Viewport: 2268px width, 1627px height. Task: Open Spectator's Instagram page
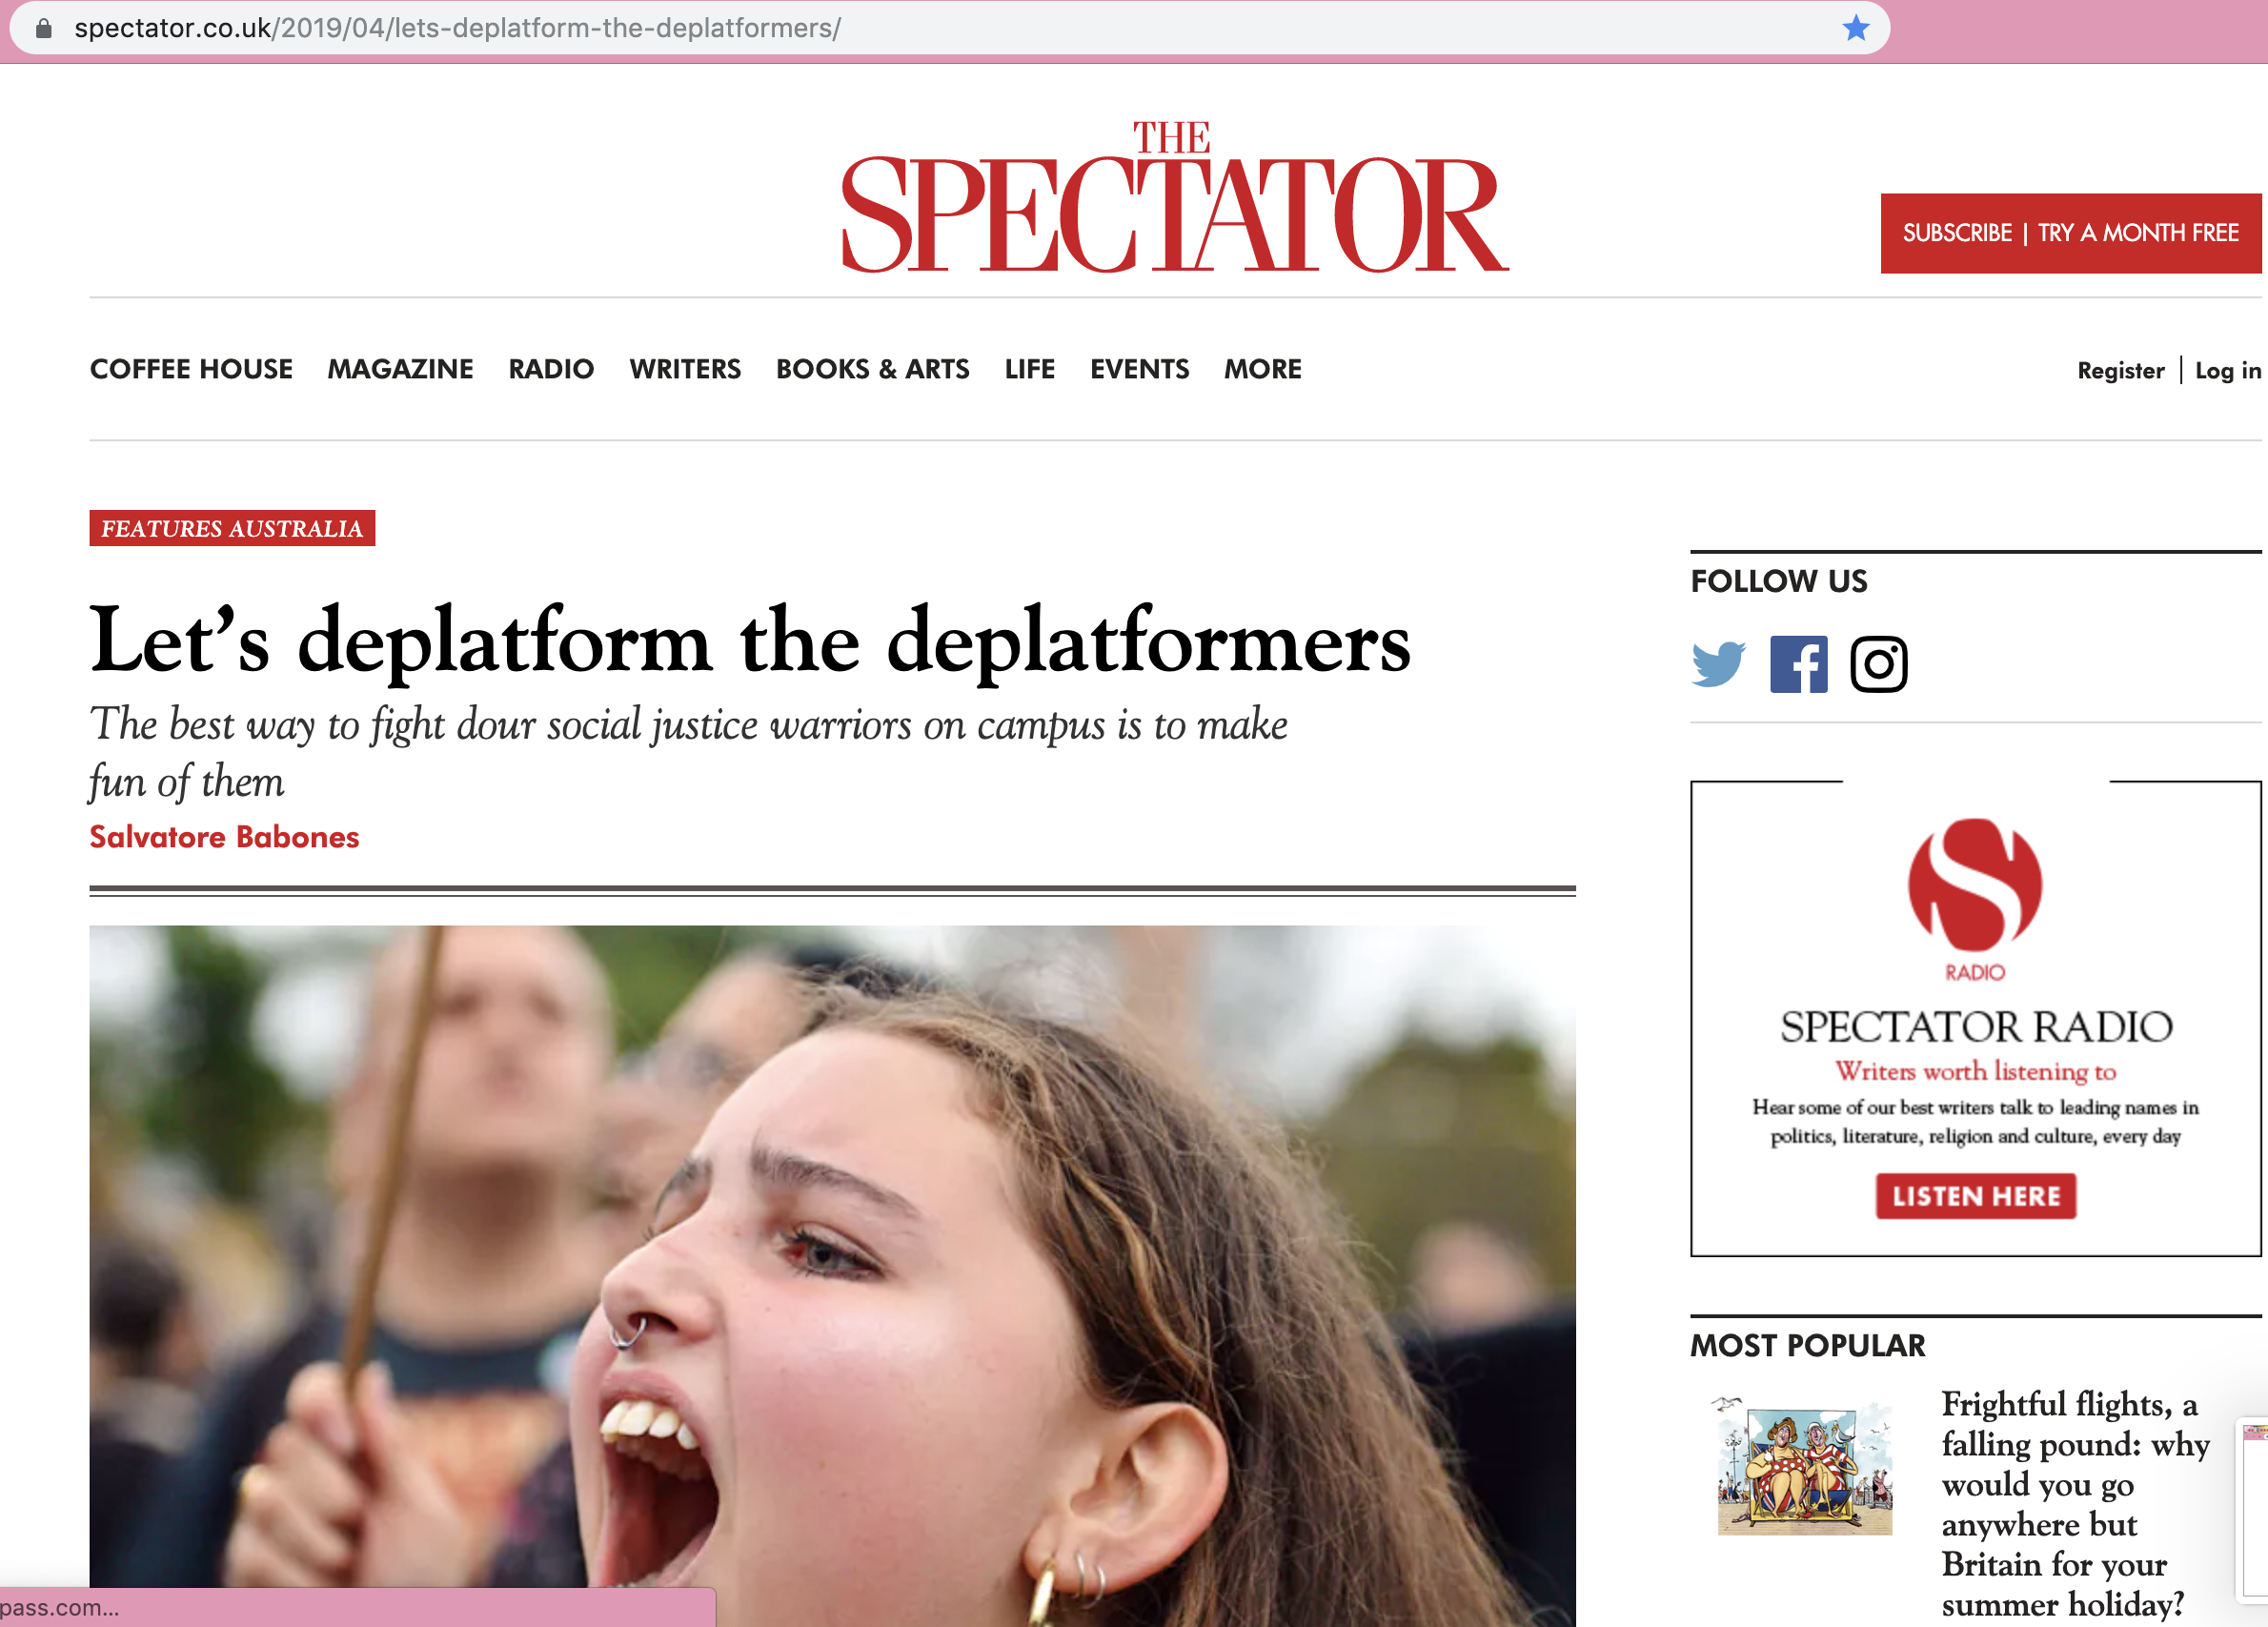[1878, 664]
